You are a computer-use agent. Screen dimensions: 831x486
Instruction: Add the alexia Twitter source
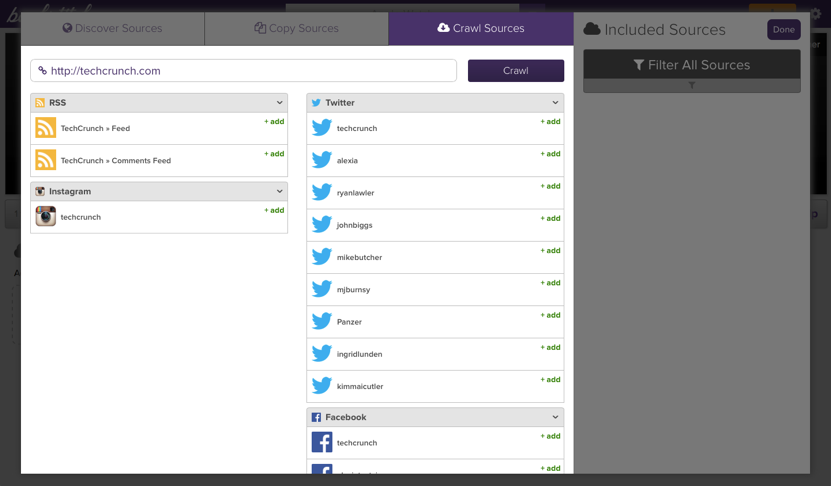tap(551, 154)
